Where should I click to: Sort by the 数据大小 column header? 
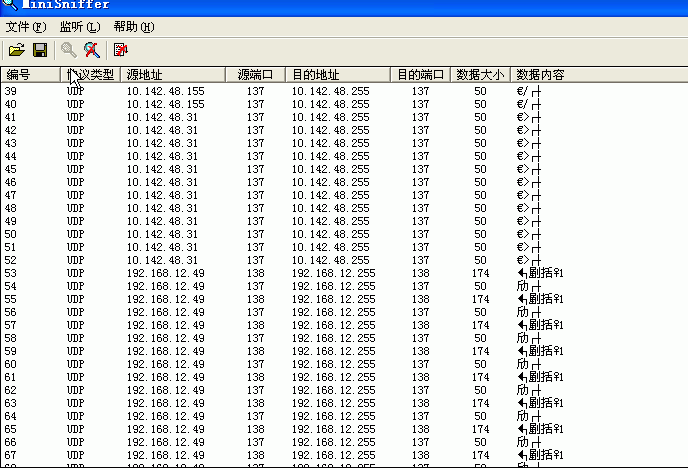[x=480, y=75]
